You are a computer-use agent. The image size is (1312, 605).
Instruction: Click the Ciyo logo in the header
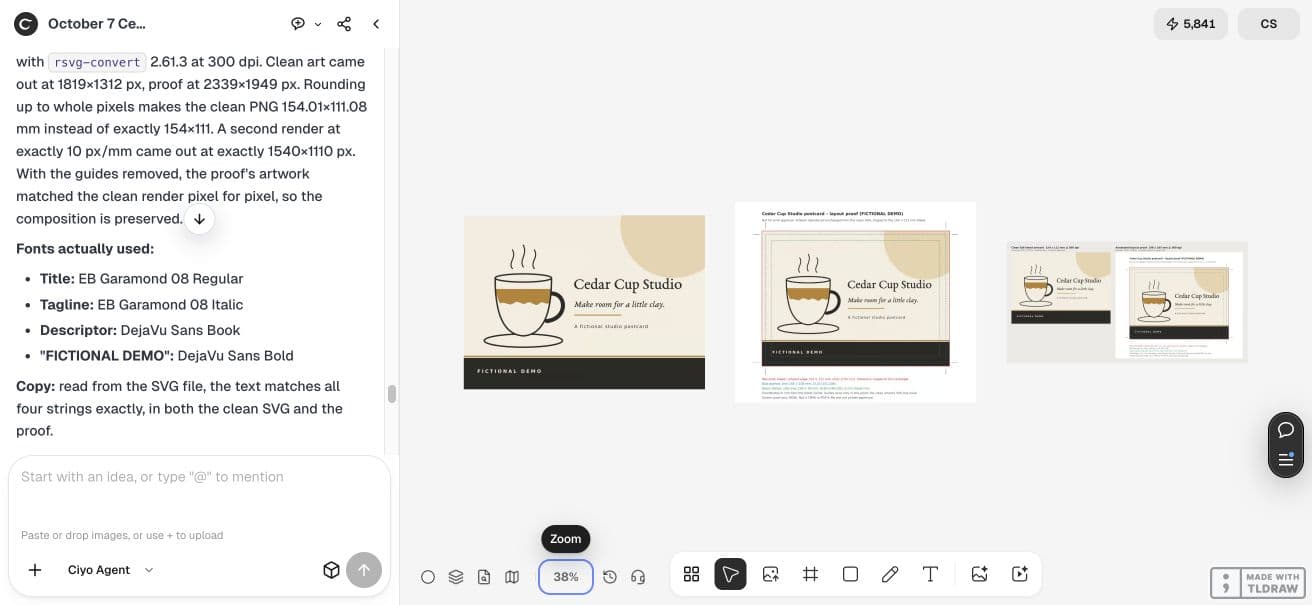[x=26, y=23]
